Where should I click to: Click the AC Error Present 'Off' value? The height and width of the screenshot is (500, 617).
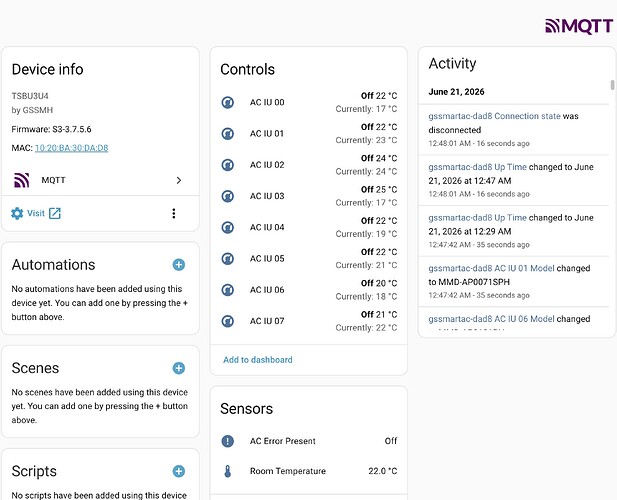391,441
